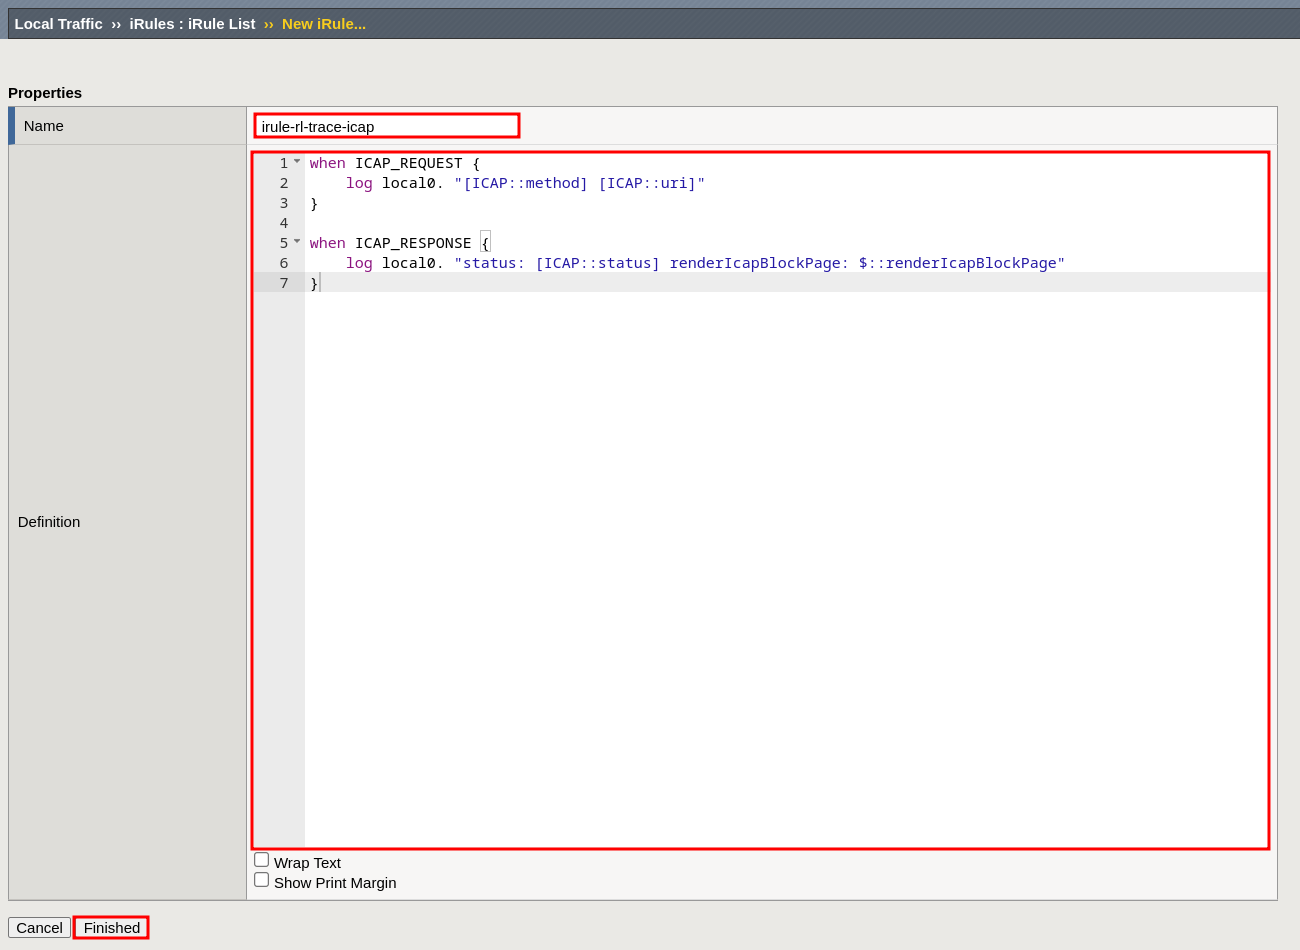This screenshot has height=950, width=1300.
Task: Select line number 6 in the gutter
Action: pos(284,263)
